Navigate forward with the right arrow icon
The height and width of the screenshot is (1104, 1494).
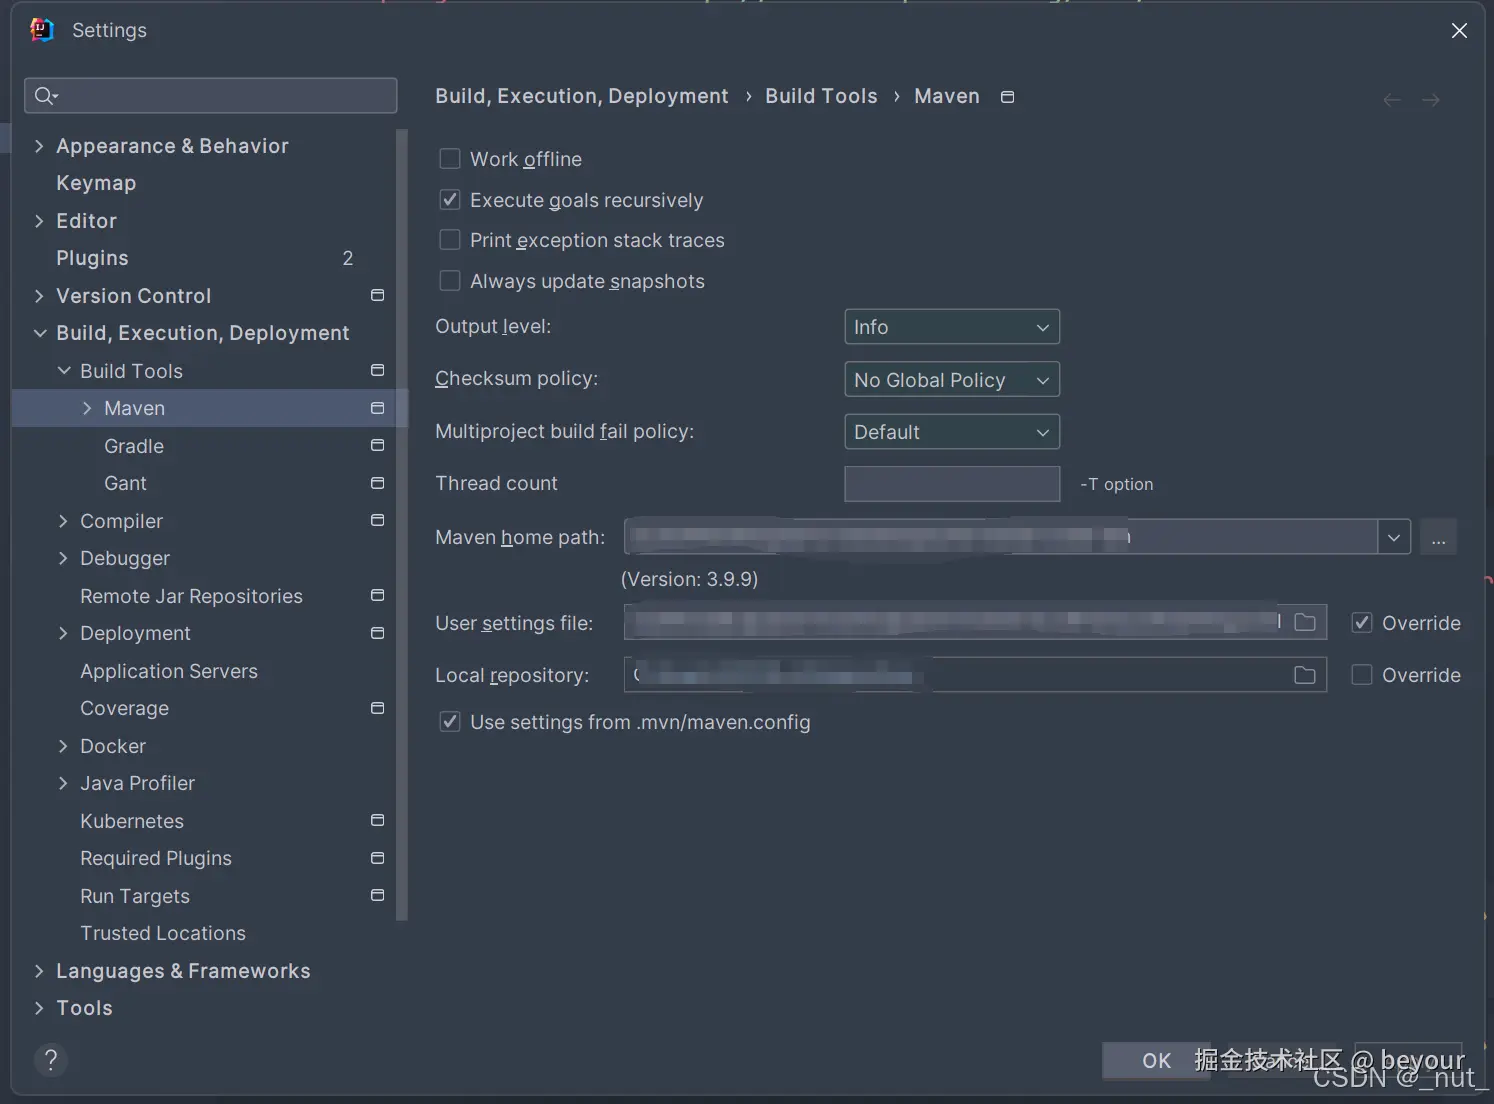pyautogui.click(x=1431, y=100)
